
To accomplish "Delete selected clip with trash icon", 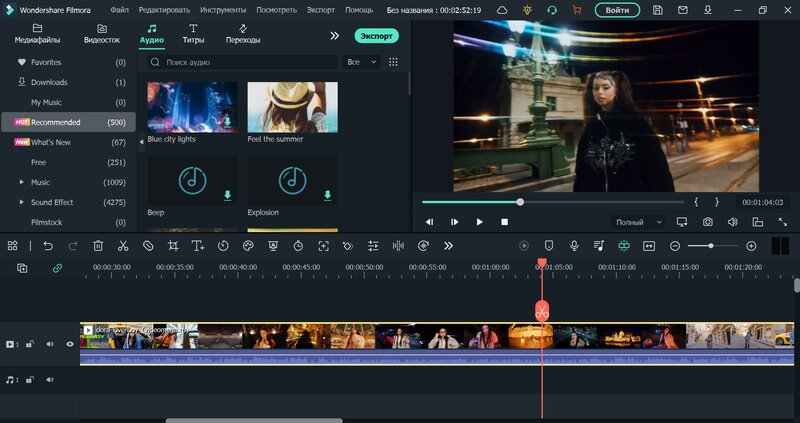I will 98,246.
